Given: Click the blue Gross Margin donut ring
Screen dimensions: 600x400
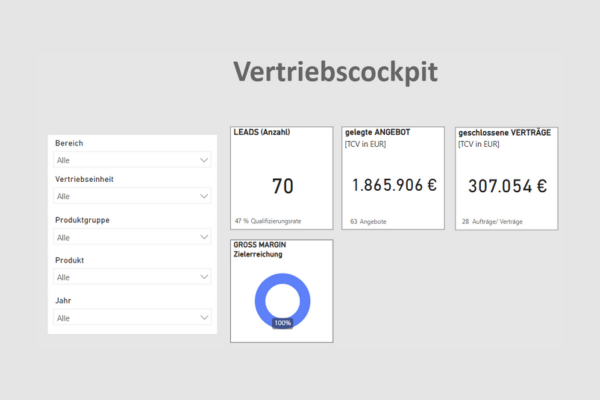Looking at the screenshot, I should coord(261,300).
